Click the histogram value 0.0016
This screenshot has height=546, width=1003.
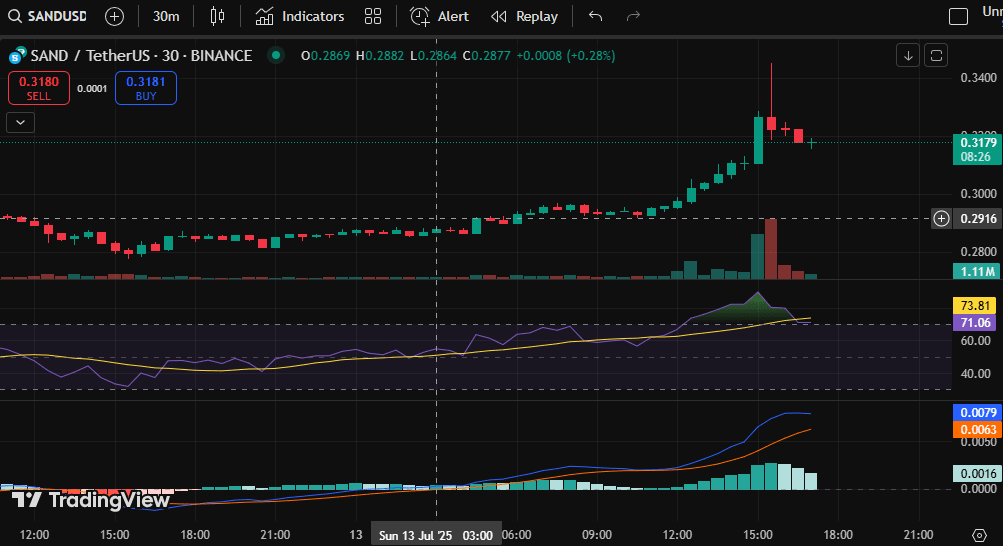tap(978, 474)
